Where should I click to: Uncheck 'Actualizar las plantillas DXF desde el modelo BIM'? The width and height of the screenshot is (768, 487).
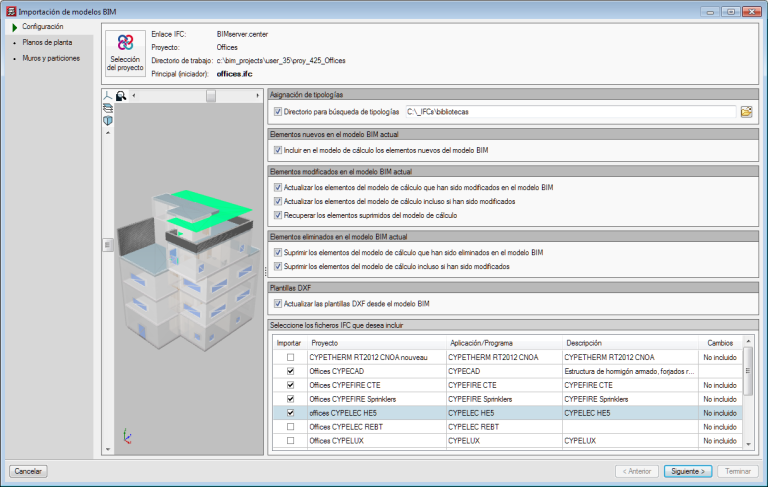tap(278, 304)
